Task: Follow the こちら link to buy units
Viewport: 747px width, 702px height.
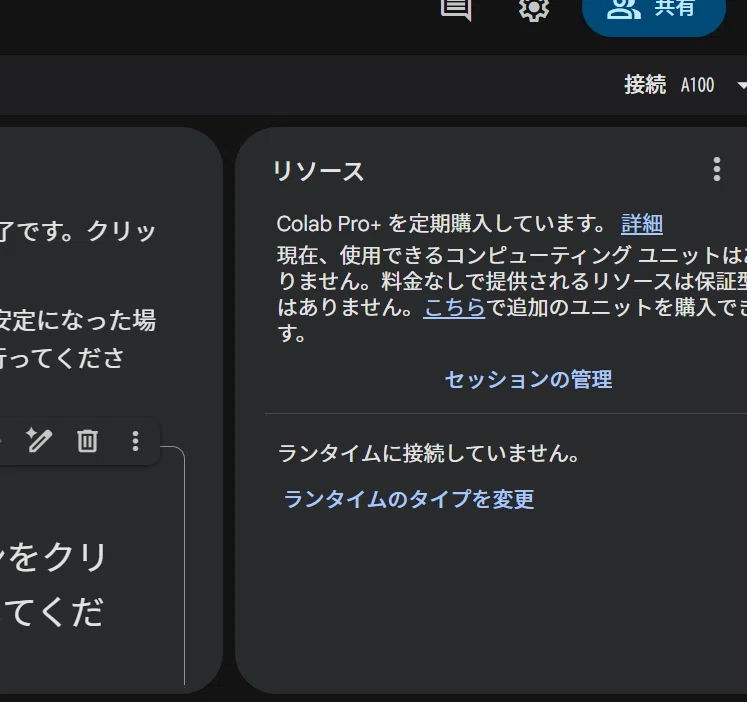Action: point(454,307)
